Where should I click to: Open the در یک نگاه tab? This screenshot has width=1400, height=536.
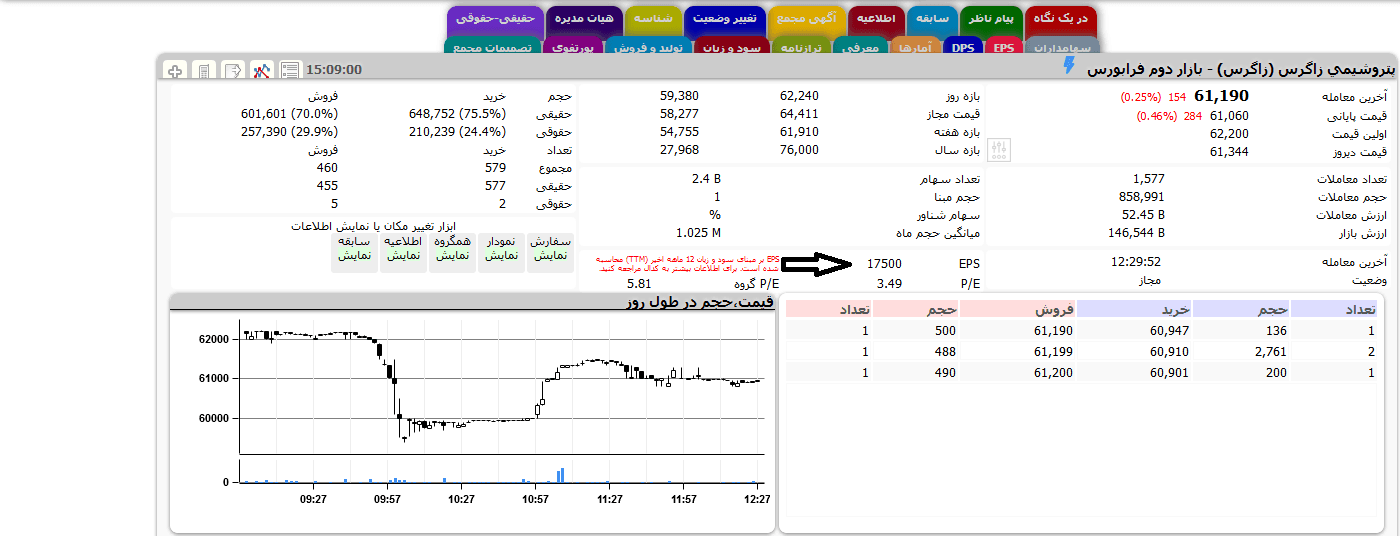click(x=1061, y=18)
